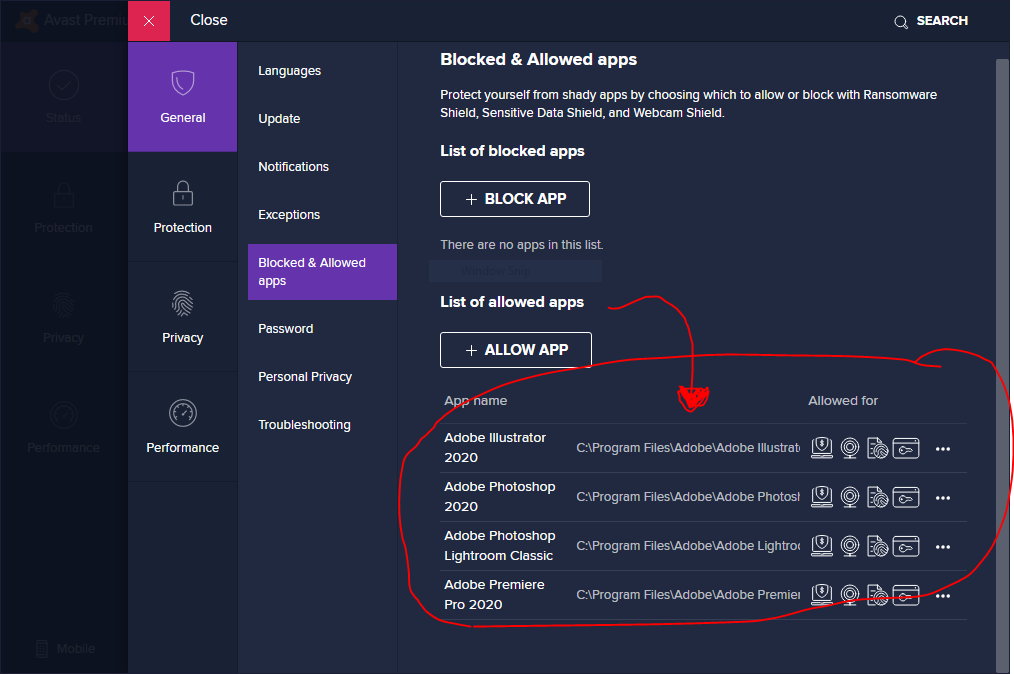This screenshot has height=674, width=1014.
Task: Click the Adobe Illustrator file path
Action: tap(688, 448)
